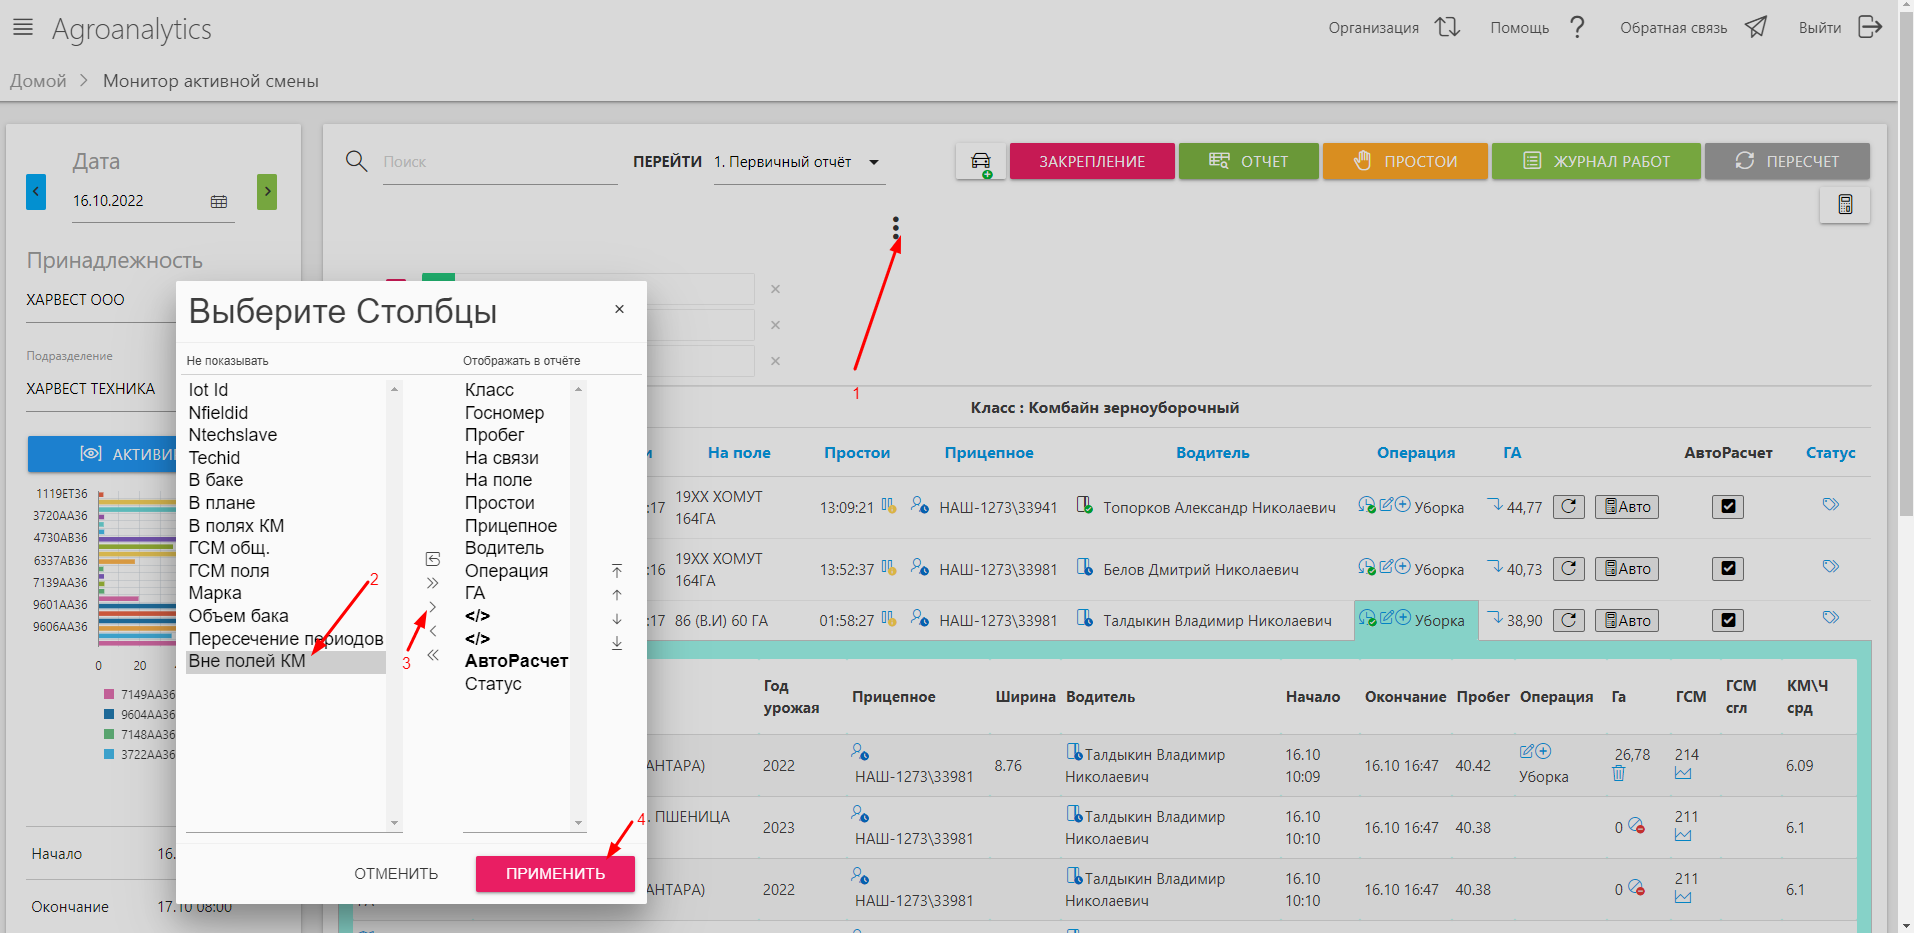Go to next date with green arrow

pos(267,191)
